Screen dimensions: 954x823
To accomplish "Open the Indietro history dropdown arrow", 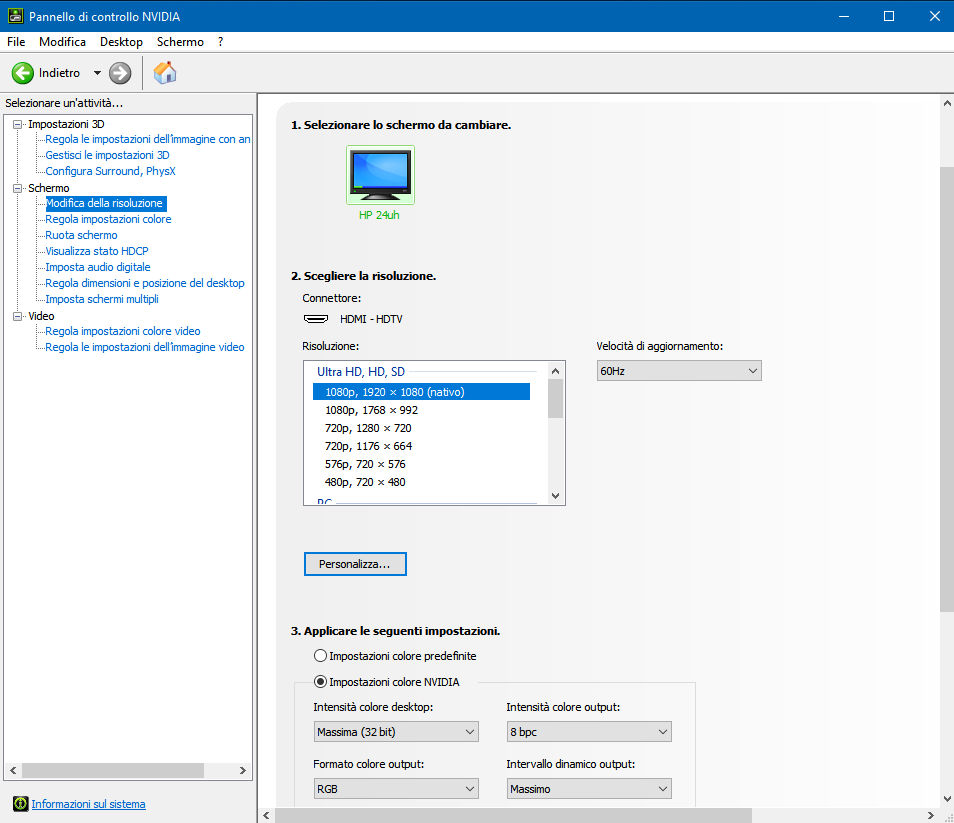I will (x=97, y=73).
